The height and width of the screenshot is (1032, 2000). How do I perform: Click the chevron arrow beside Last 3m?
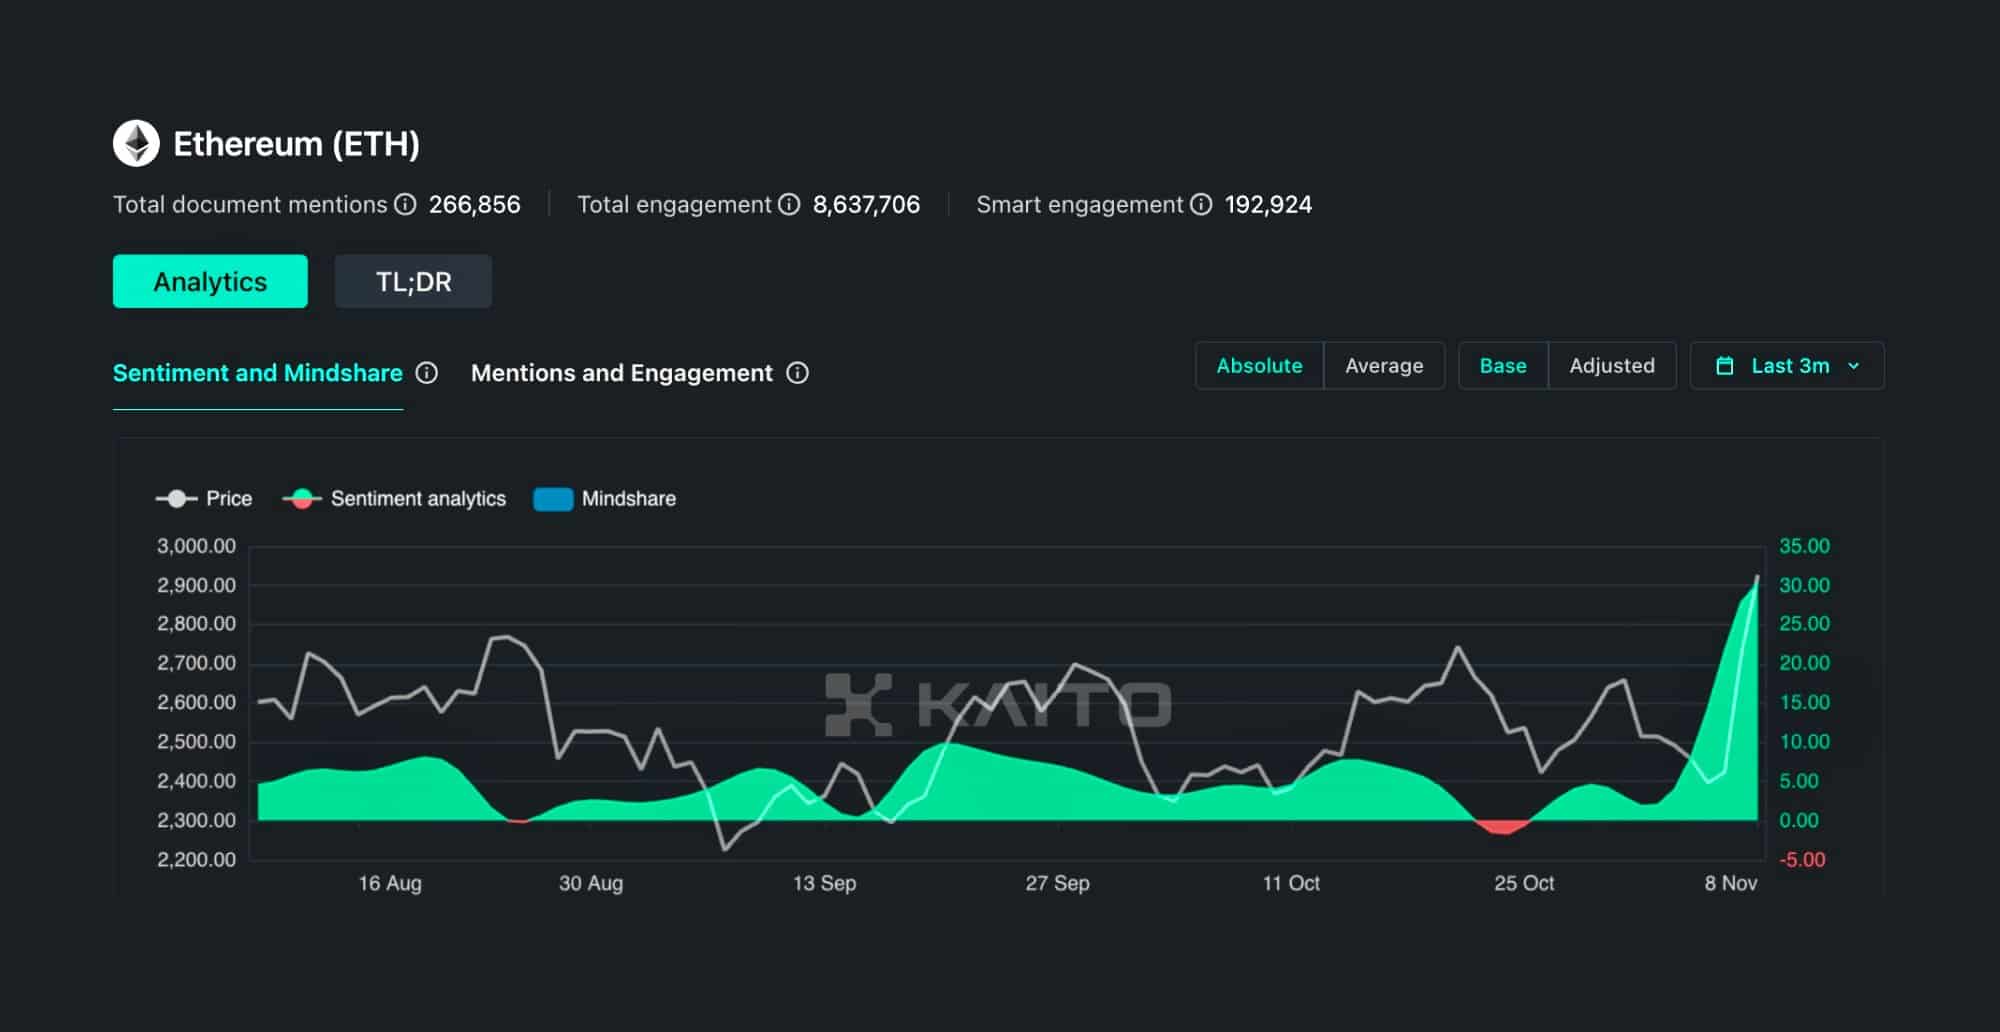click(1854, 366)
